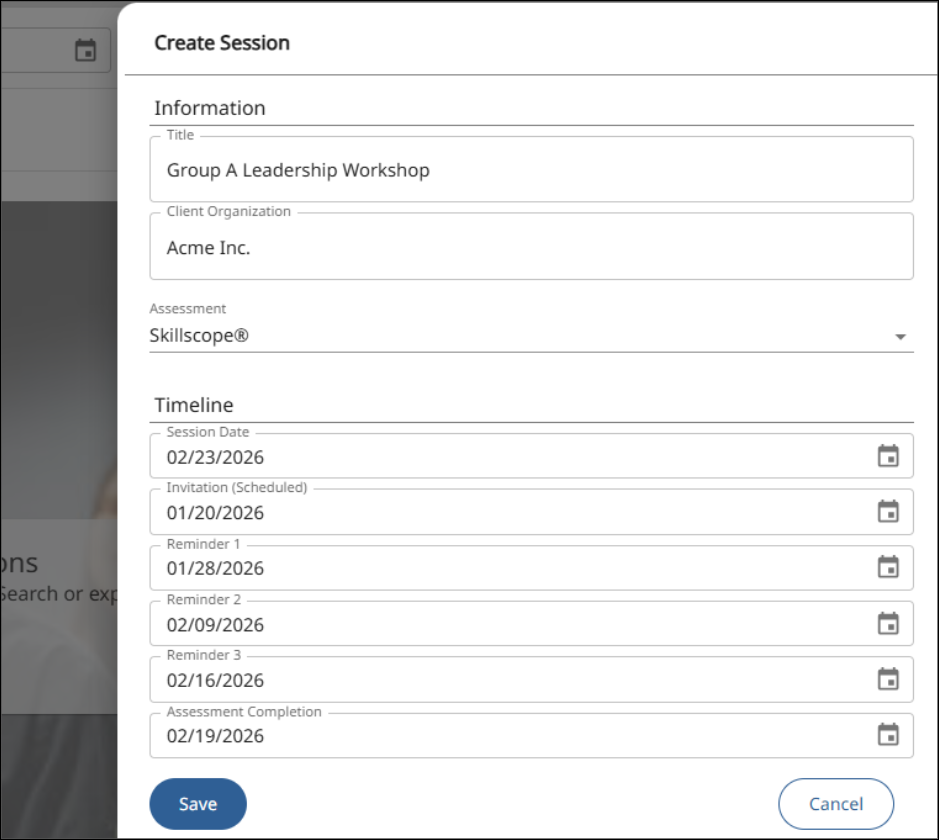
Task: Cancel session creation
Action: point(835,803)
